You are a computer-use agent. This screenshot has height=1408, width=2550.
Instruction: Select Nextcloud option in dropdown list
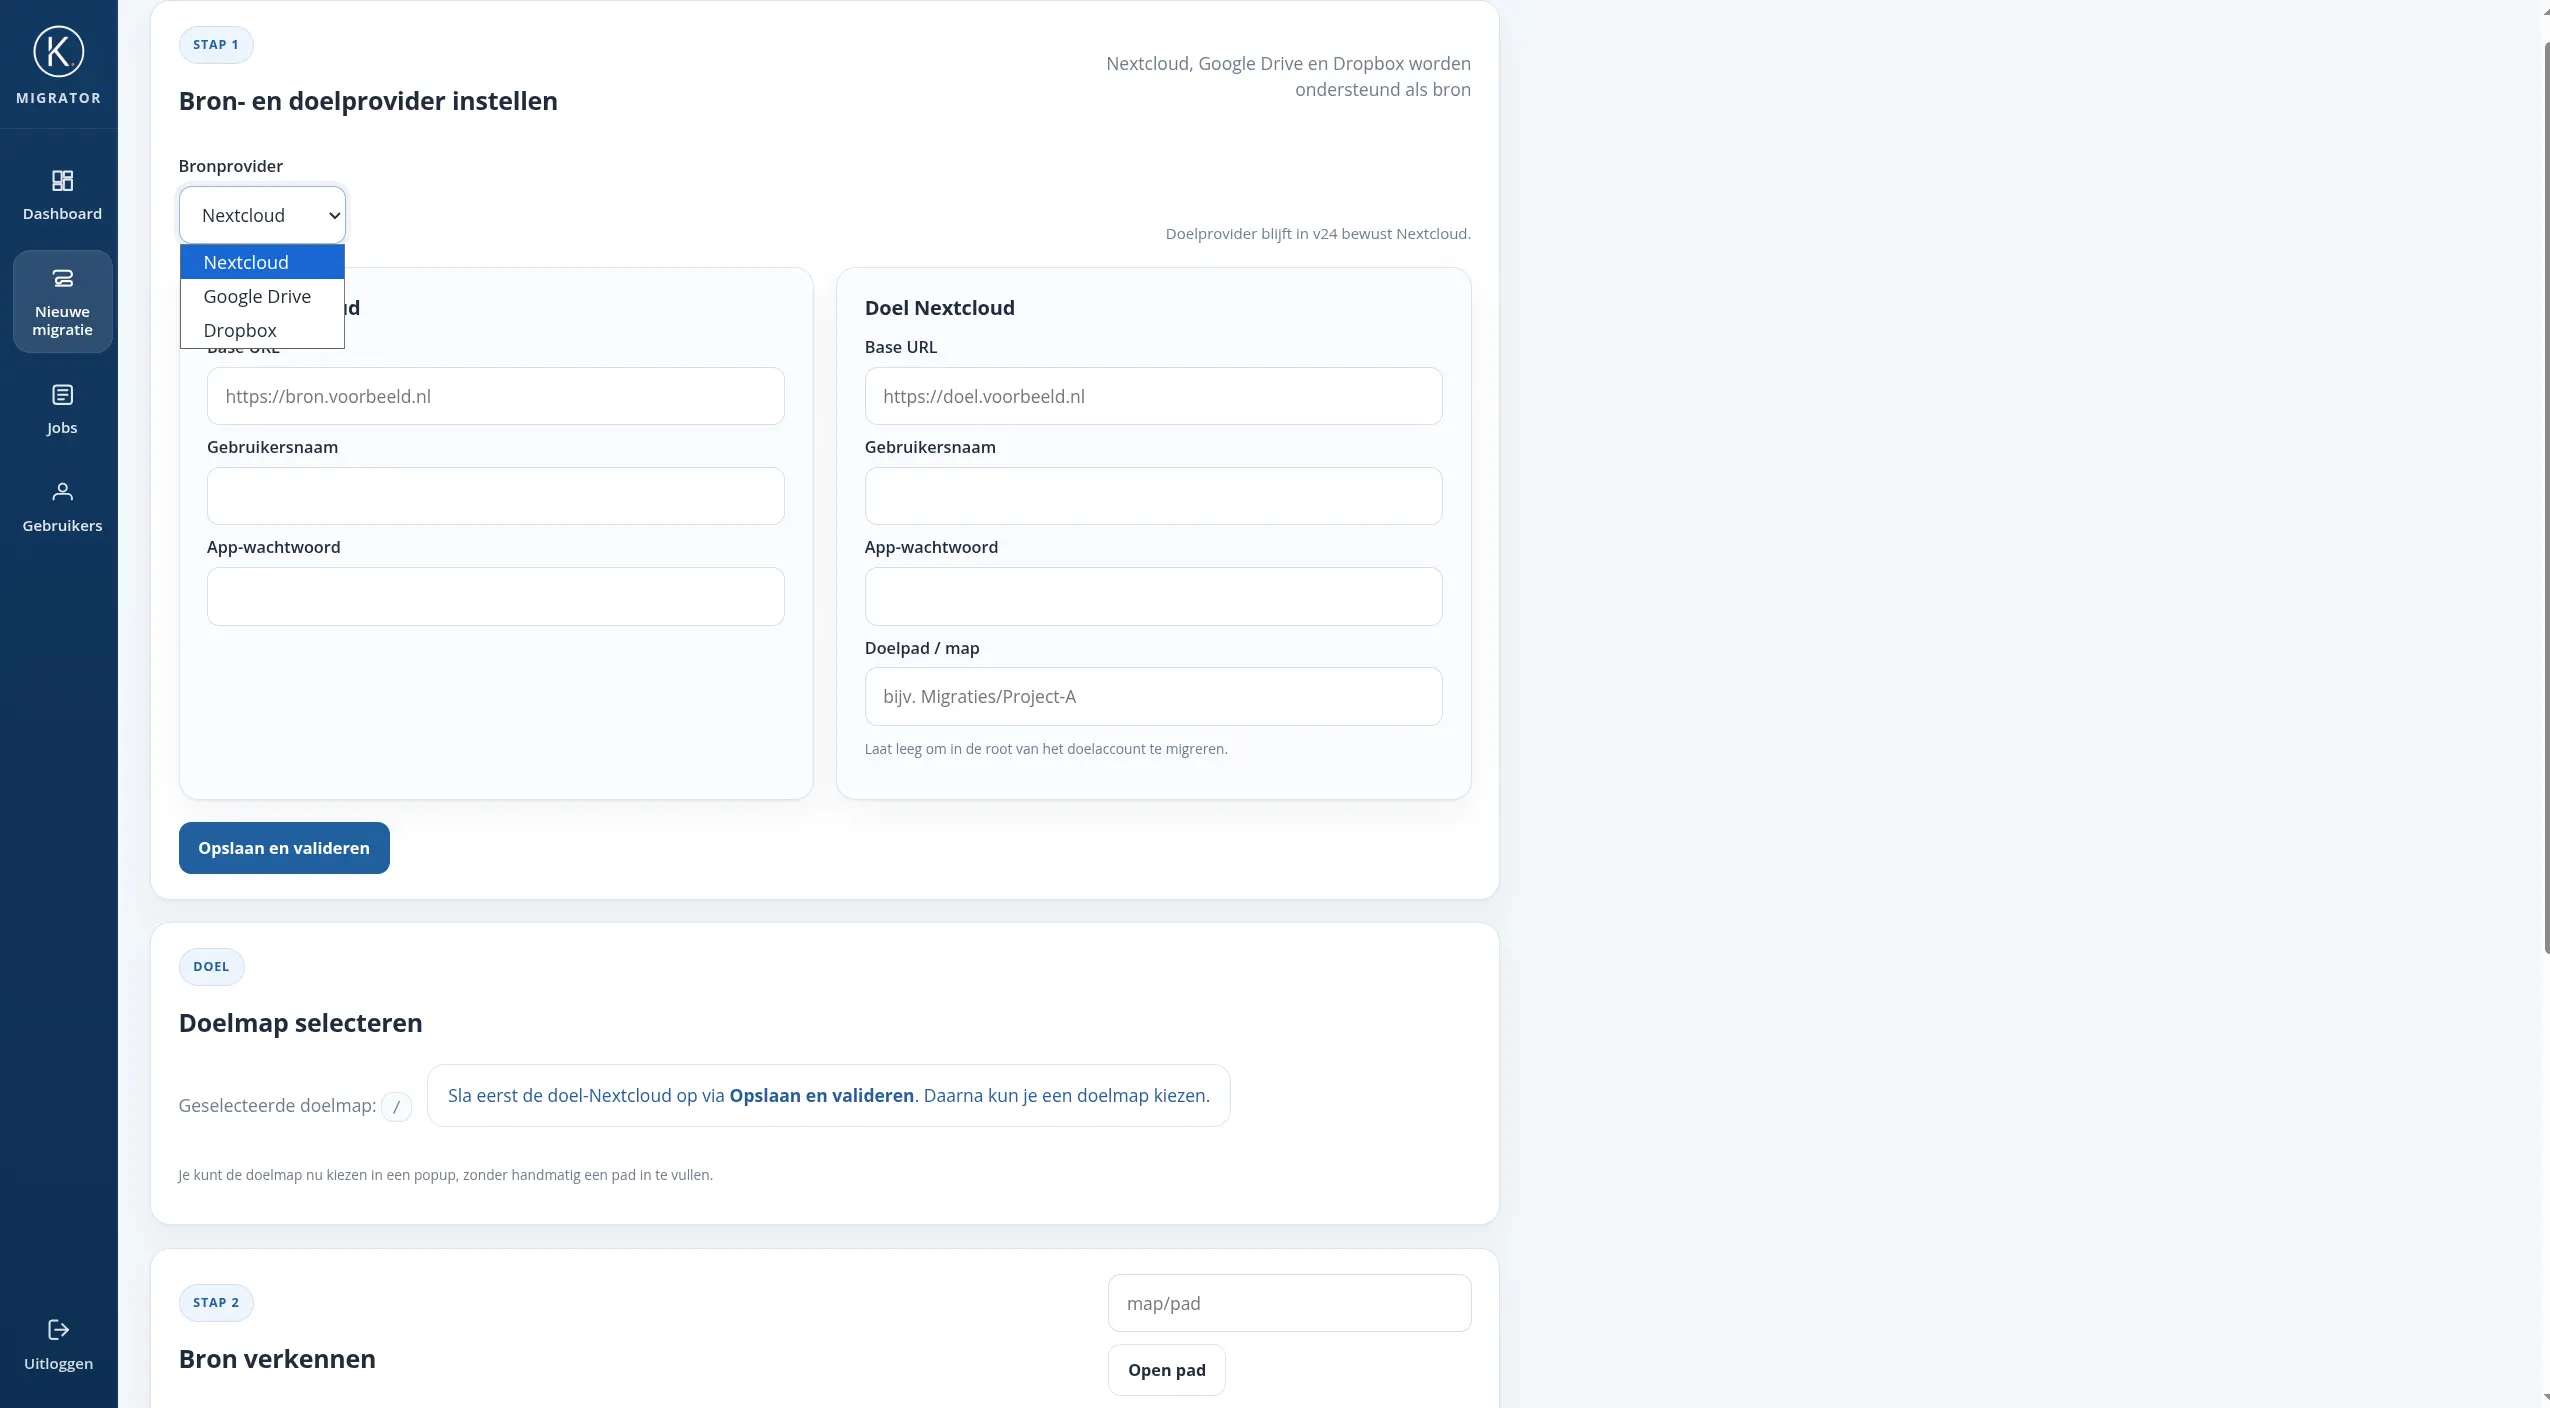point(246,263)
